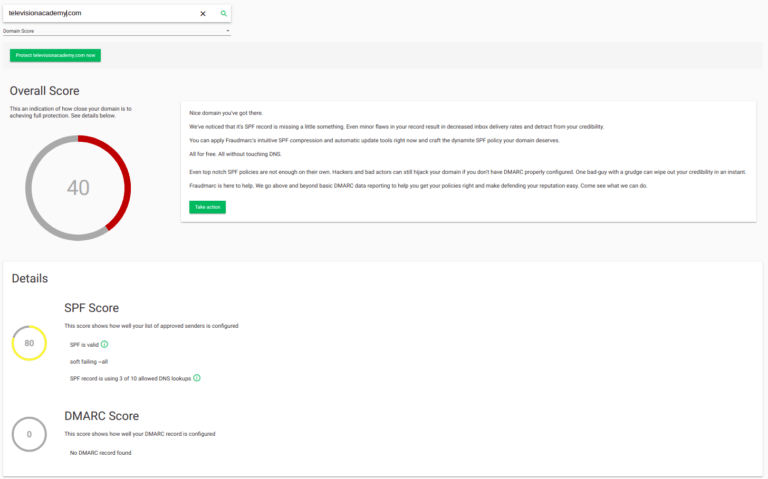Click the DMARC score 0 circle

(29, 434)
